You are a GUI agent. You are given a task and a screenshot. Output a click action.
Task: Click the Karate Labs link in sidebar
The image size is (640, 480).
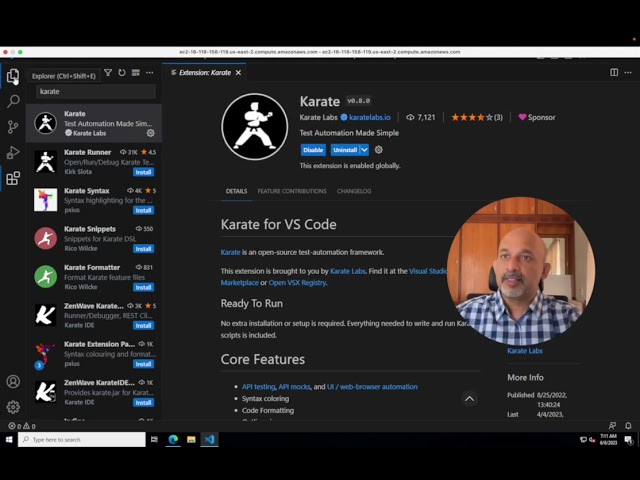point(525,351)
